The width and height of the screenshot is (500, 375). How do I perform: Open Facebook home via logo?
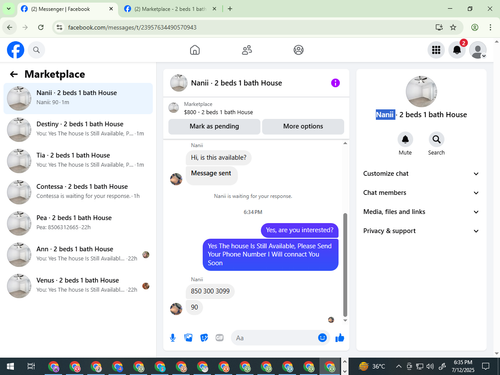(x=15, y=50)
